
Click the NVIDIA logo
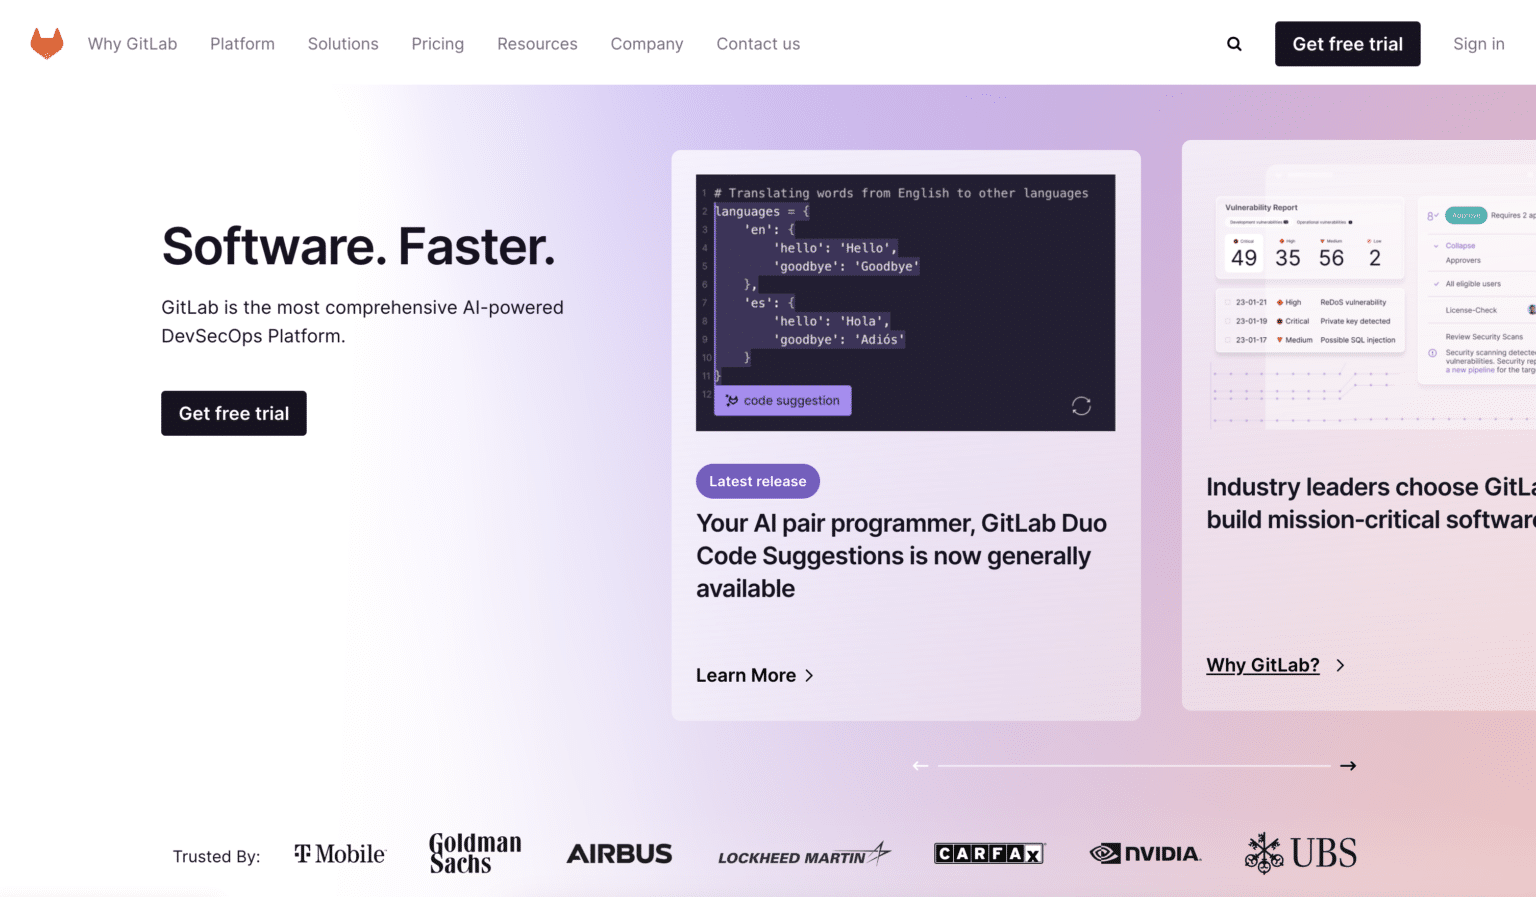pos(1145,854)
